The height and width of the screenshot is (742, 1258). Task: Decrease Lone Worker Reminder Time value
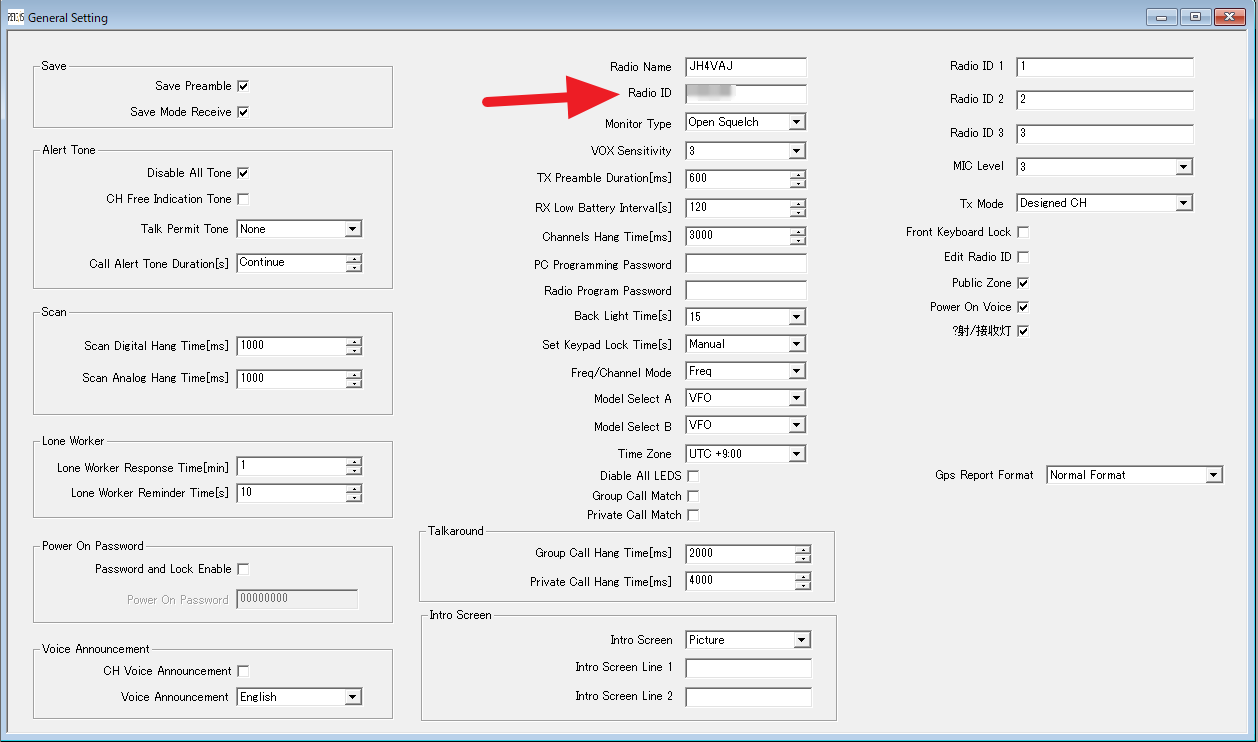pyautogui.click(x=354, y=498)
